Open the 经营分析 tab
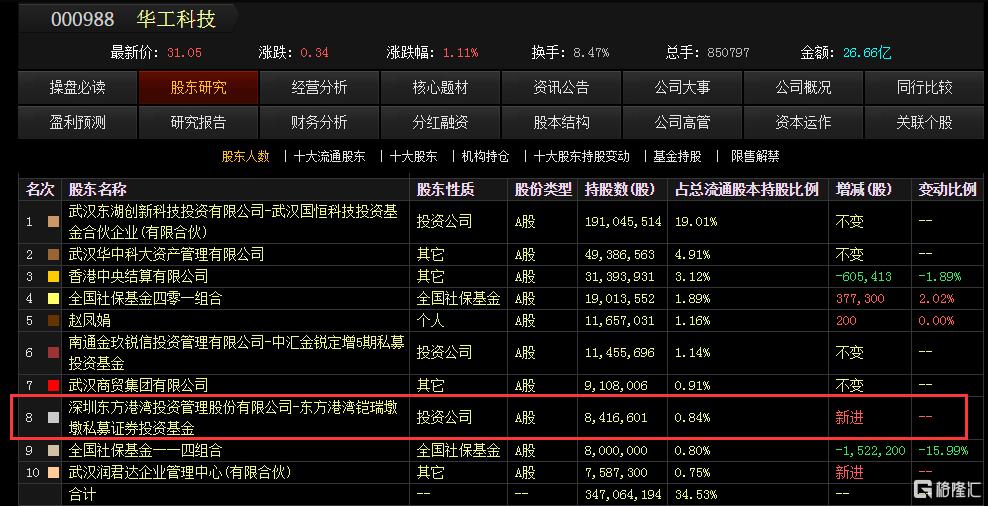988x506 pixels. click(319, 87)
